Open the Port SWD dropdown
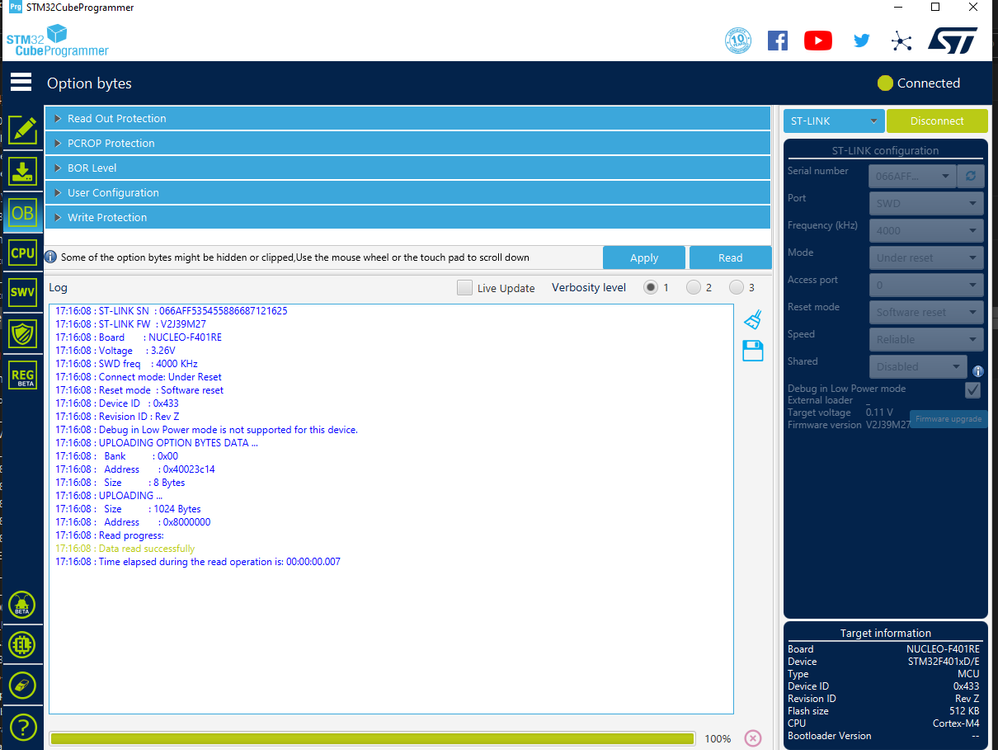The image size is (998, 750). (x=926, y=203)
